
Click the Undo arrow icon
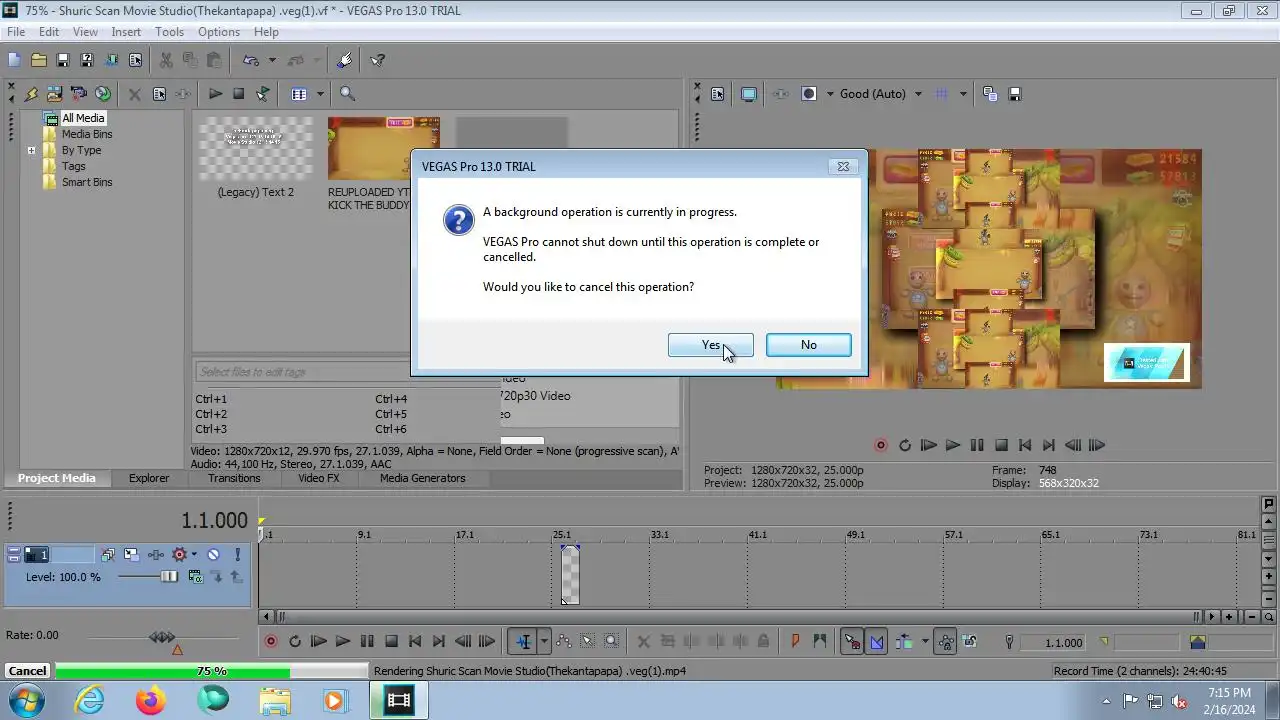(x=251, y=60)
